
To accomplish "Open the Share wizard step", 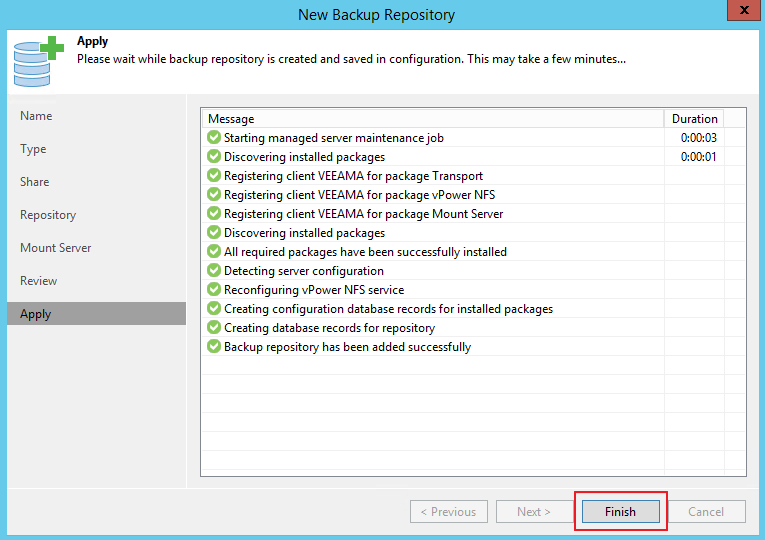I will [34, 182].
